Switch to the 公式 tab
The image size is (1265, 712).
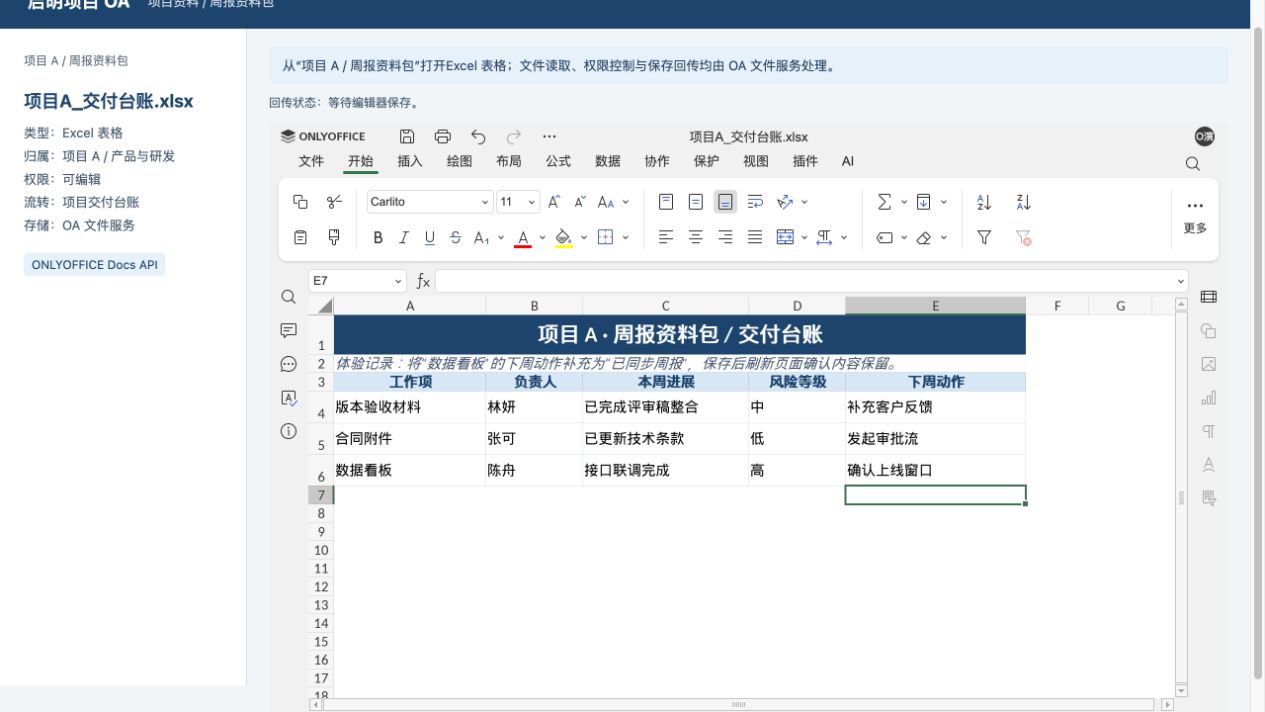coord(558,161)
